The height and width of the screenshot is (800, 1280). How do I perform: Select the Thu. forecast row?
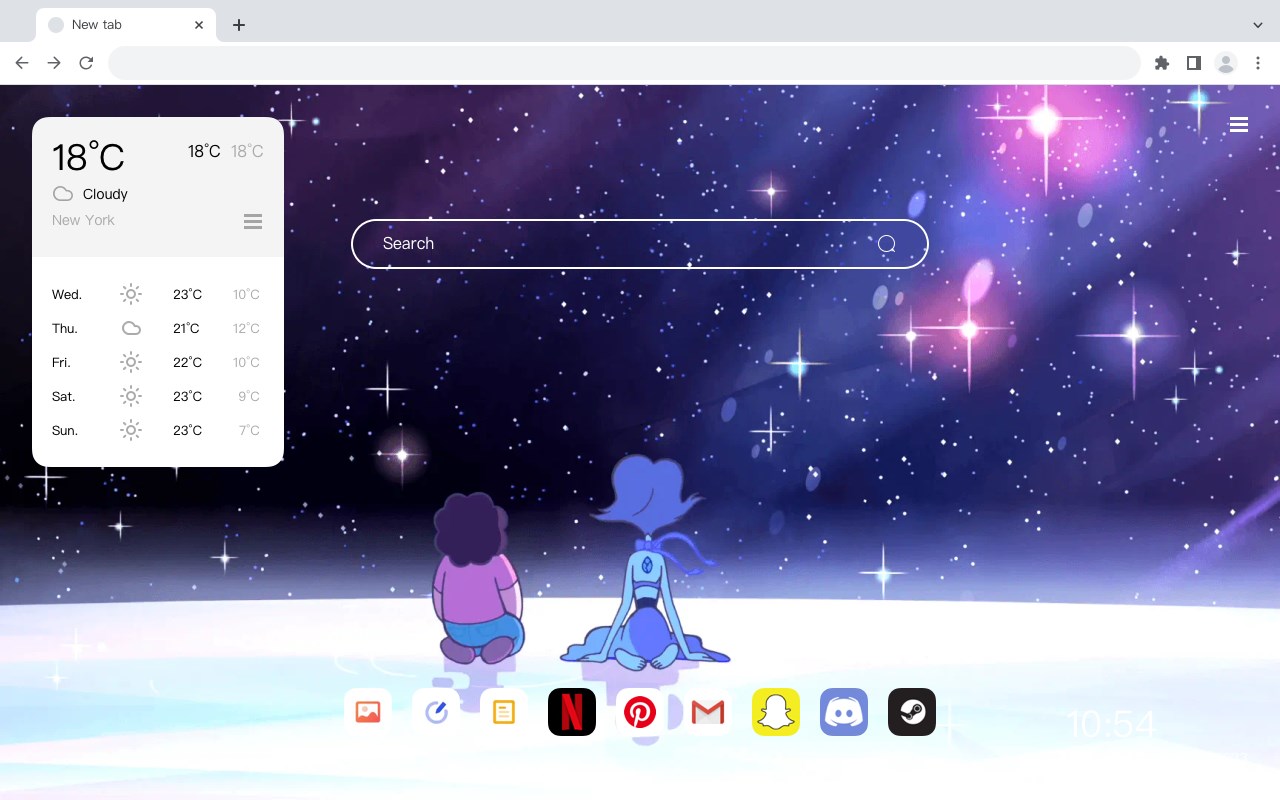tap(158, 328)
